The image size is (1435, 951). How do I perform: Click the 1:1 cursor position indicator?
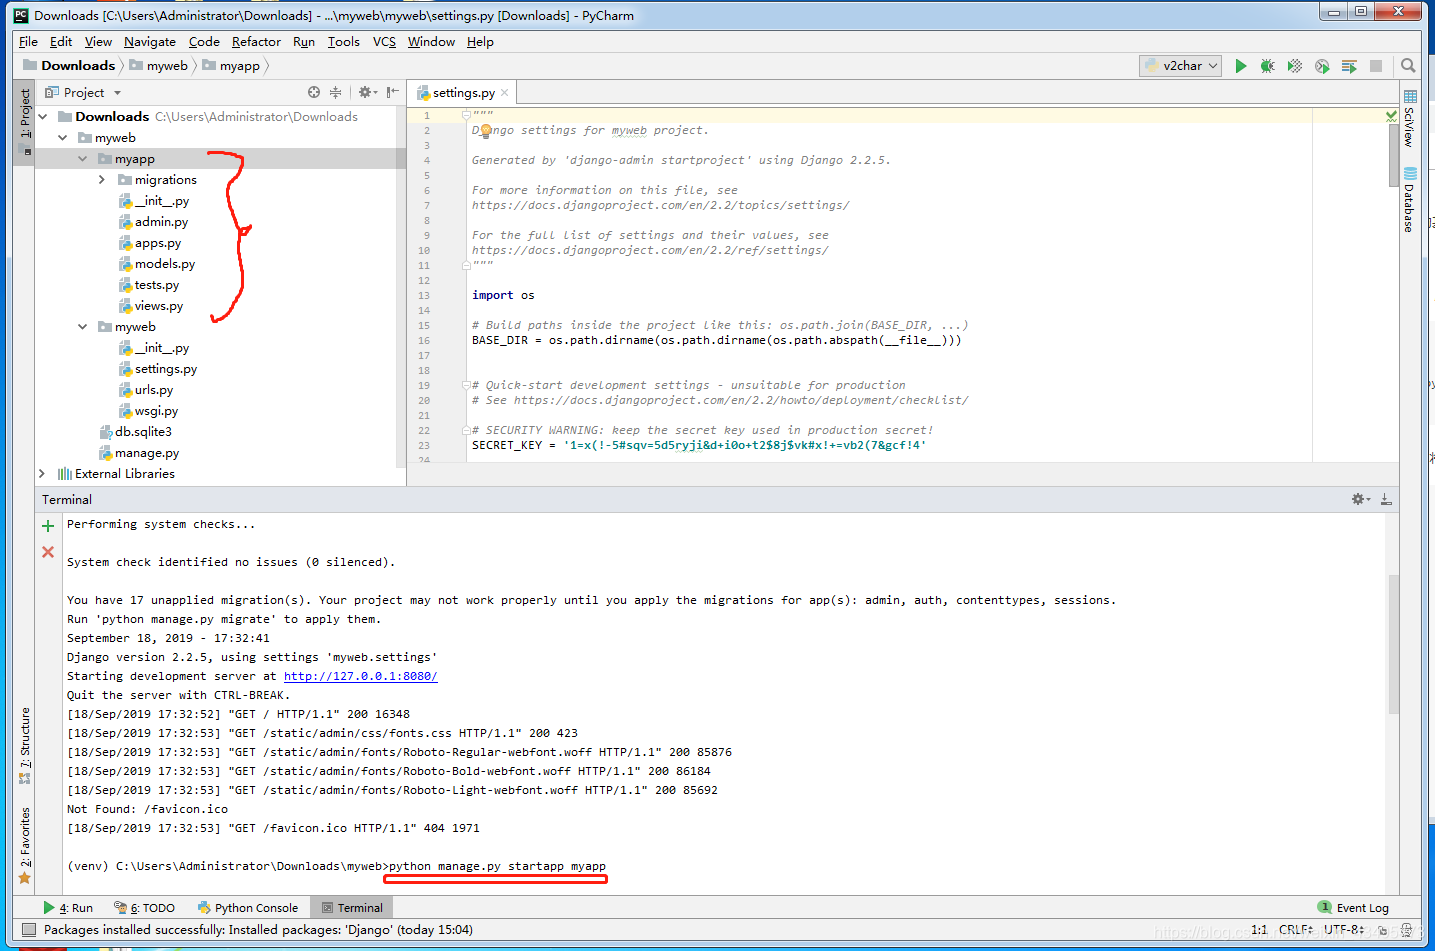[1259, 930]
